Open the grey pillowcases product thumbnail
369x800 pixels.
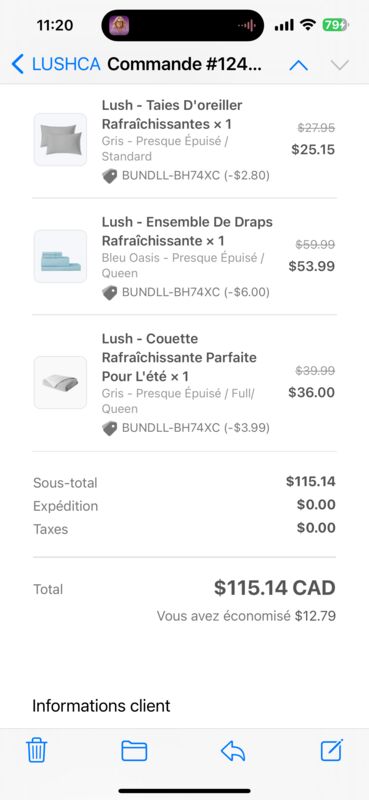[60, 139]
